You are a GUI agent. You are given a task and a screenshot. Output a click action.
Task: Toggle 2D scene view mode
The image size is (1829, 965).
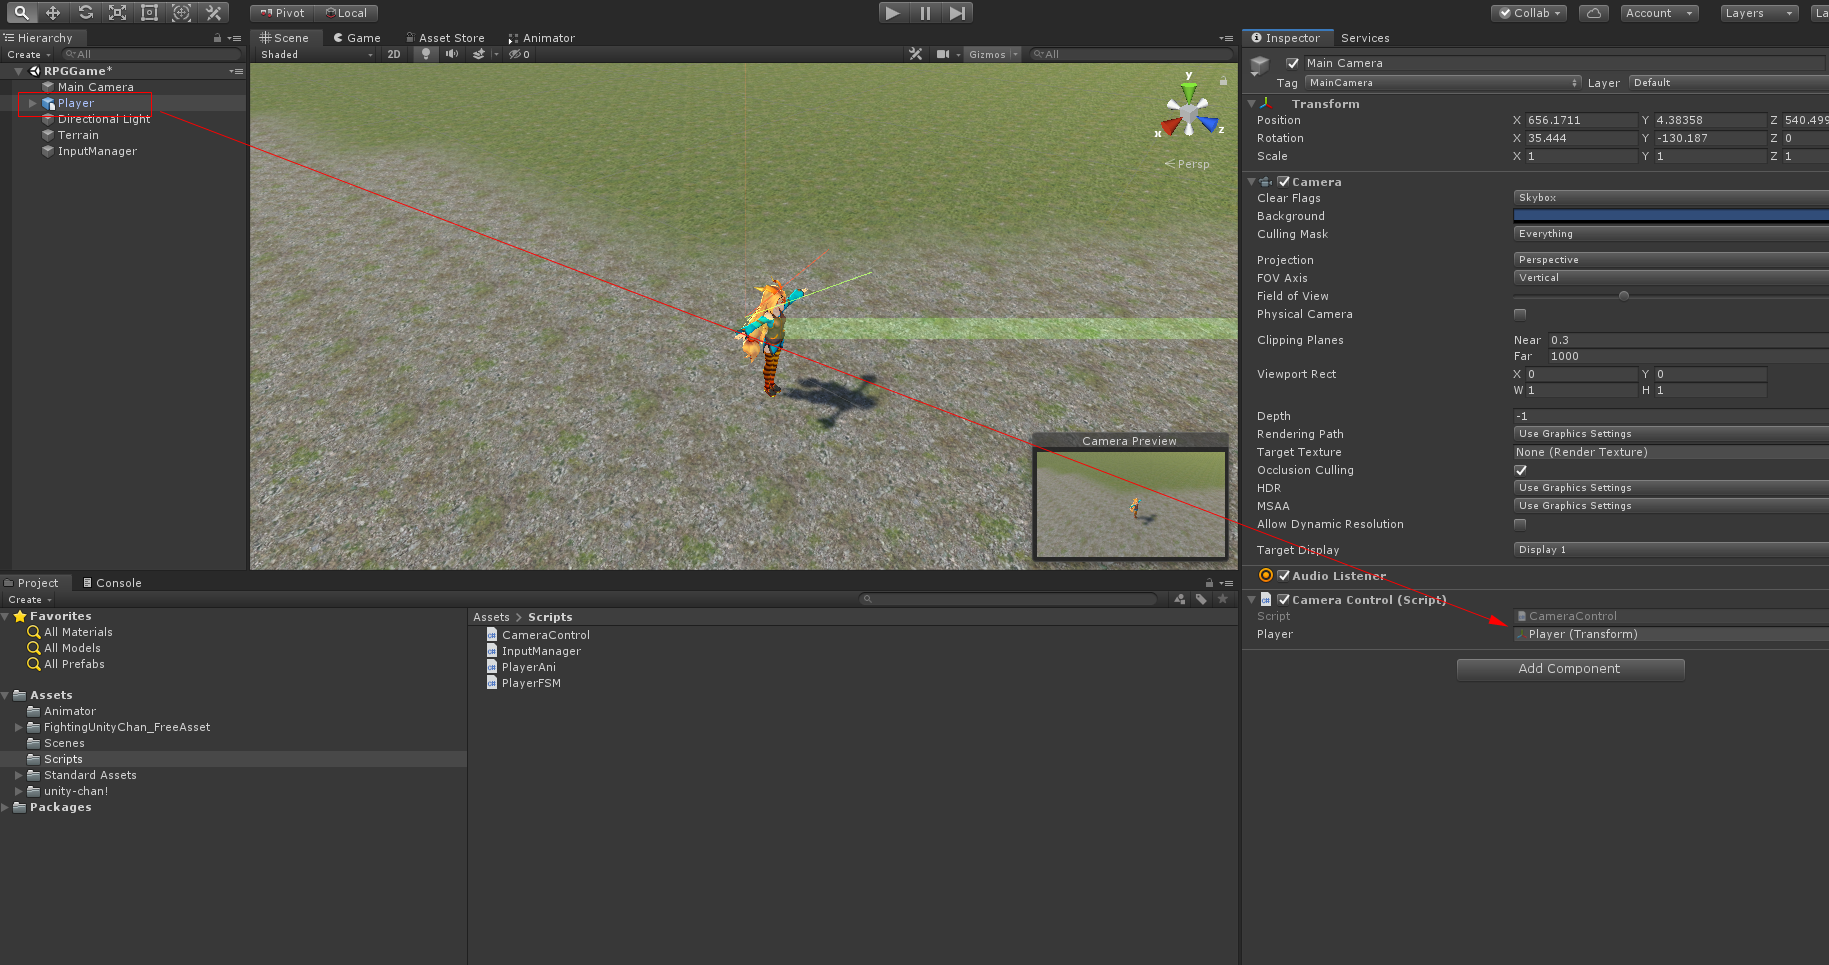394,54
